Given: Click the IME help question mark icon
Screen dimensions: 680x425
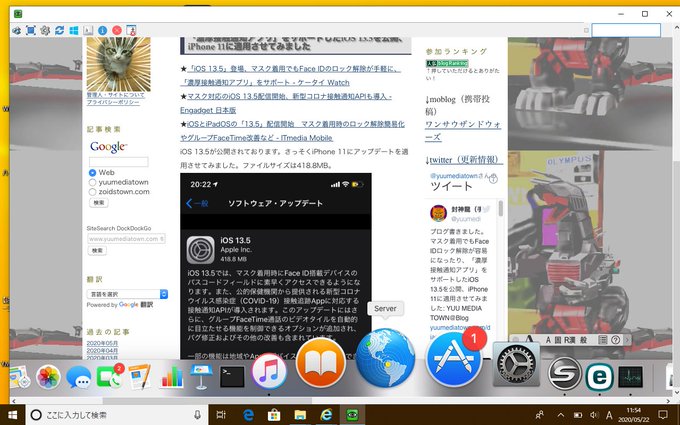Looking at the screenshot, I should (615, 340).
